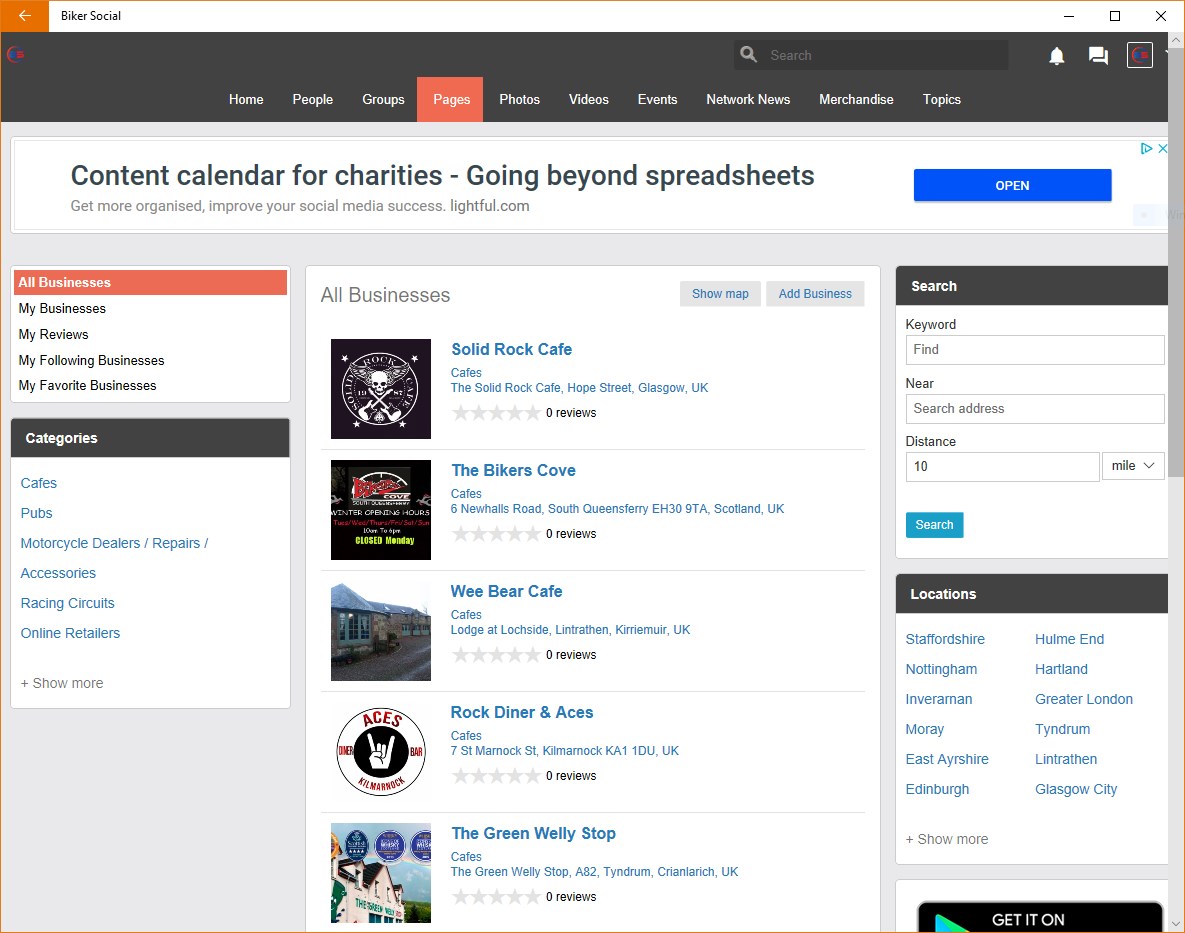Open the Merchandise tab

(x=856, y=99)
